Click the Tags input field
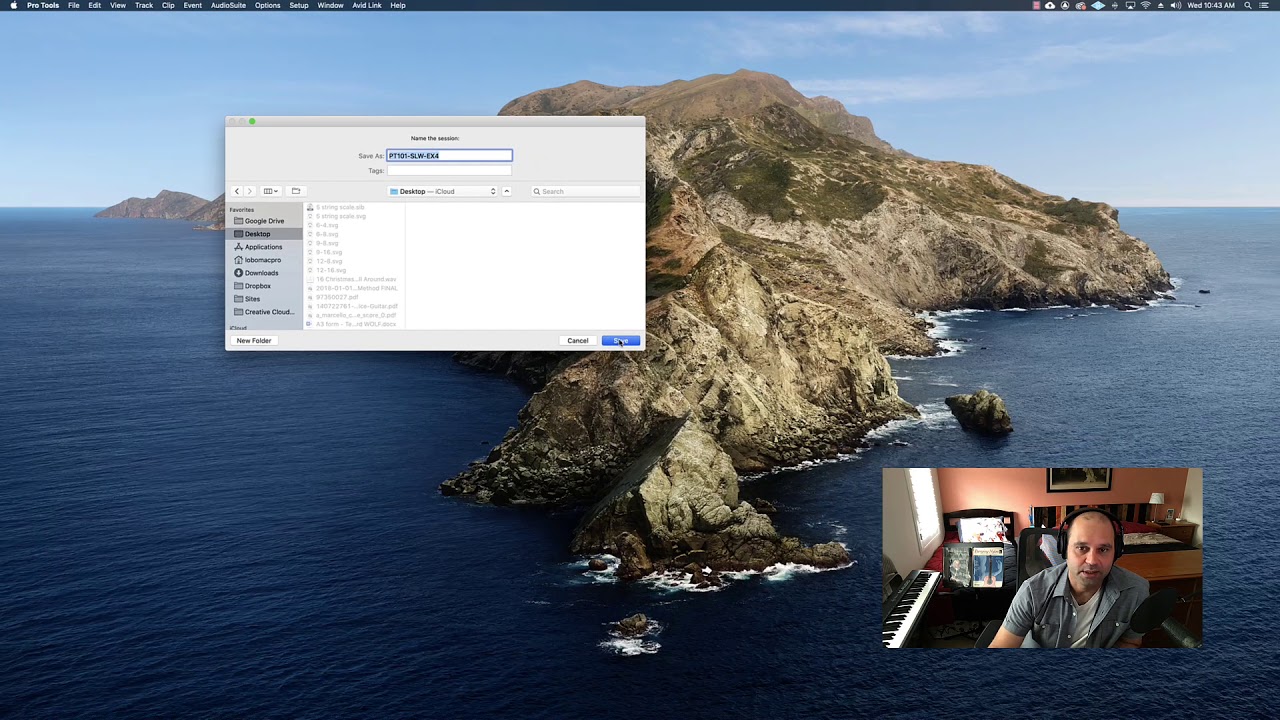The height and width of the screenshot is (720, 1280). [x=449, y=171]
